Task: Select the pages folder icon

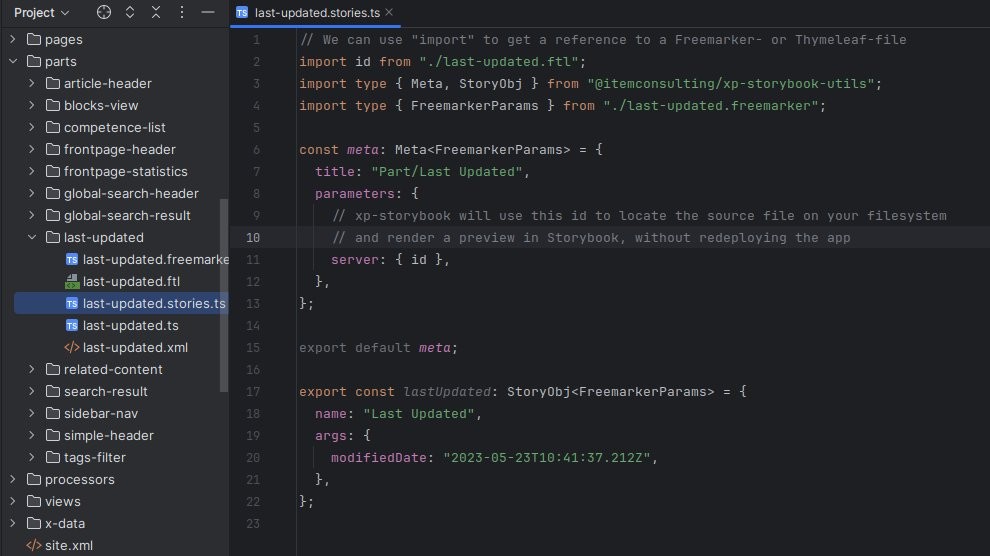Action: (x=34, y=39)
